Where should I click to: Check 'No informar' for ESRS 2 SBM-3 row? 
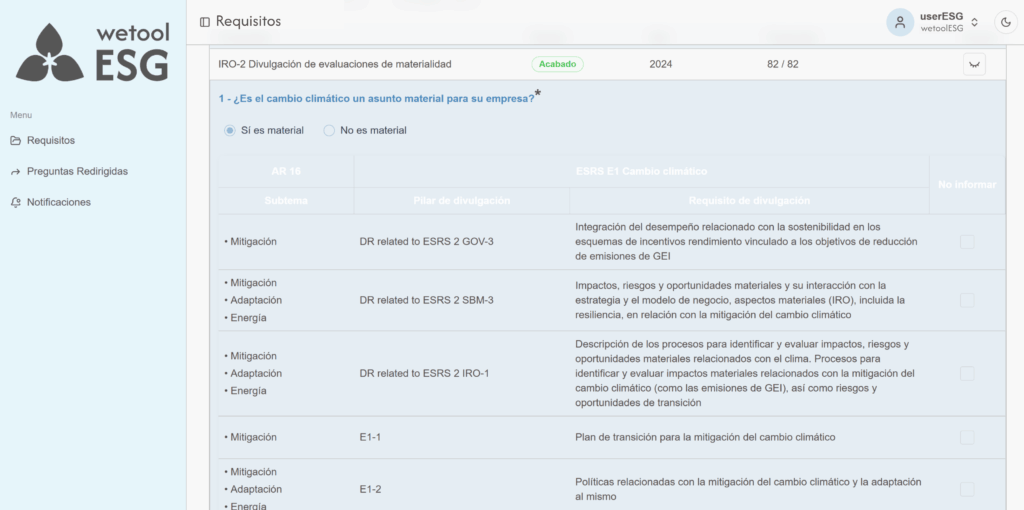click(x=967, y=300)
